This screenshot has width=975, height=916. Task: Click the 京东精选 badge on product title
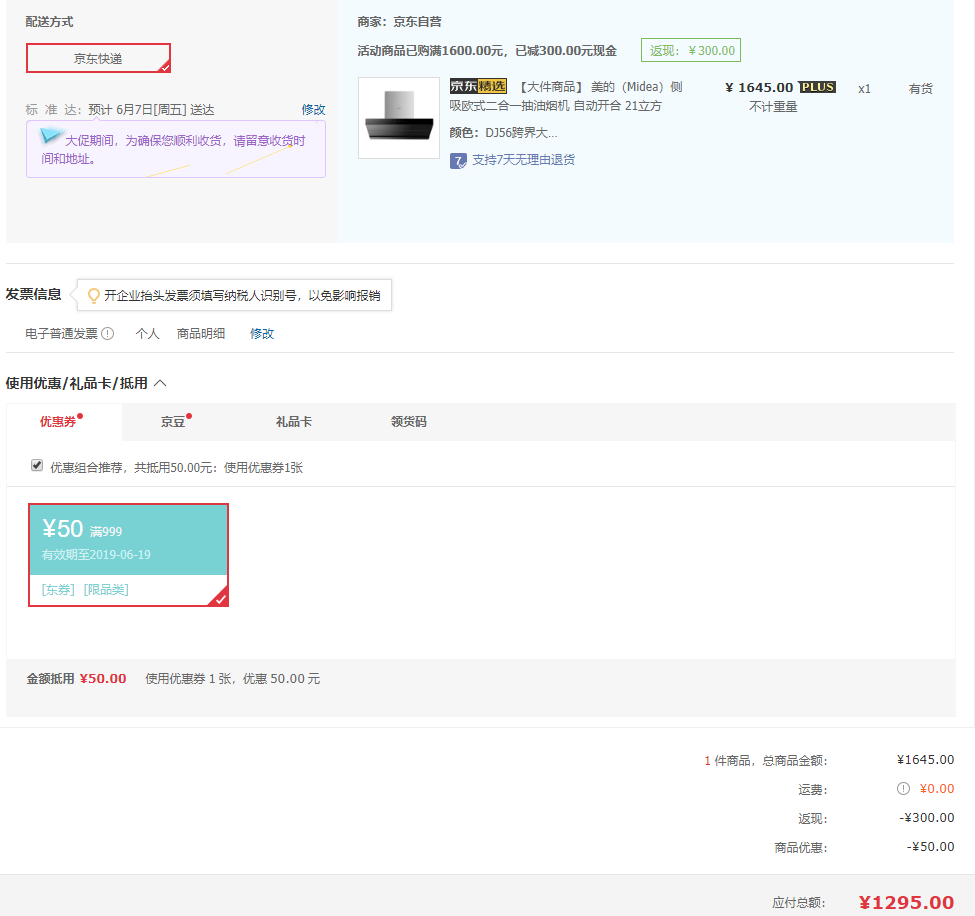point(478,86)
